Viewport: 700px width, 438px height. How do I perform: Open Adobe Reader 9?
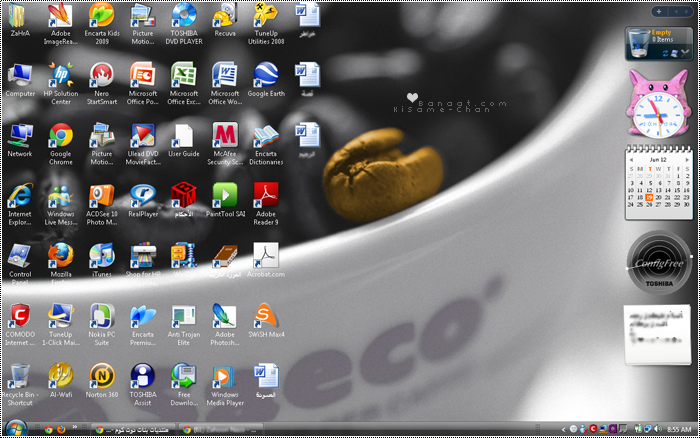point(266,196)
